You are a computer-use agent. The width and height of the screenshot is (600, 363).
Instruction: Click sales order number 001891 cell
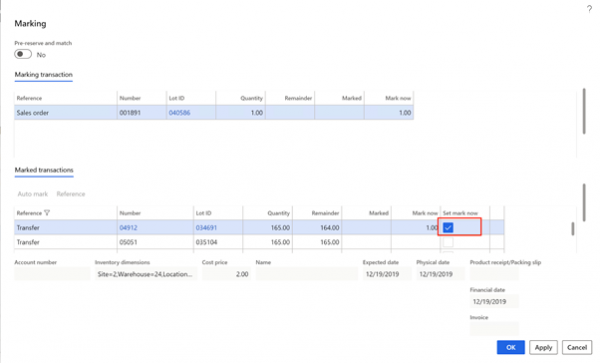coord(142,113)
